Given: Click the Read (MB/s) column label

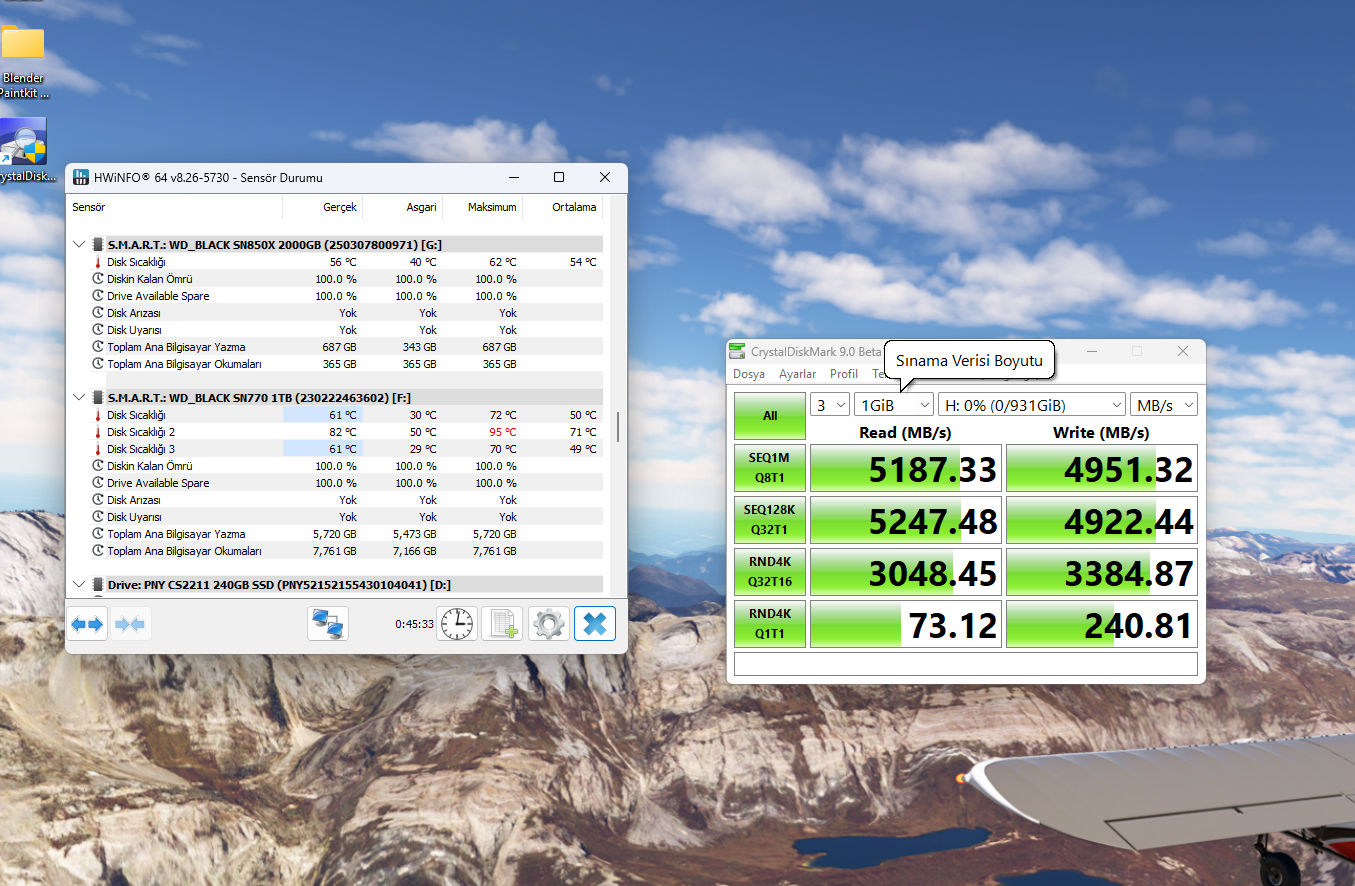Looking at the screenshot, I should 905,432.
